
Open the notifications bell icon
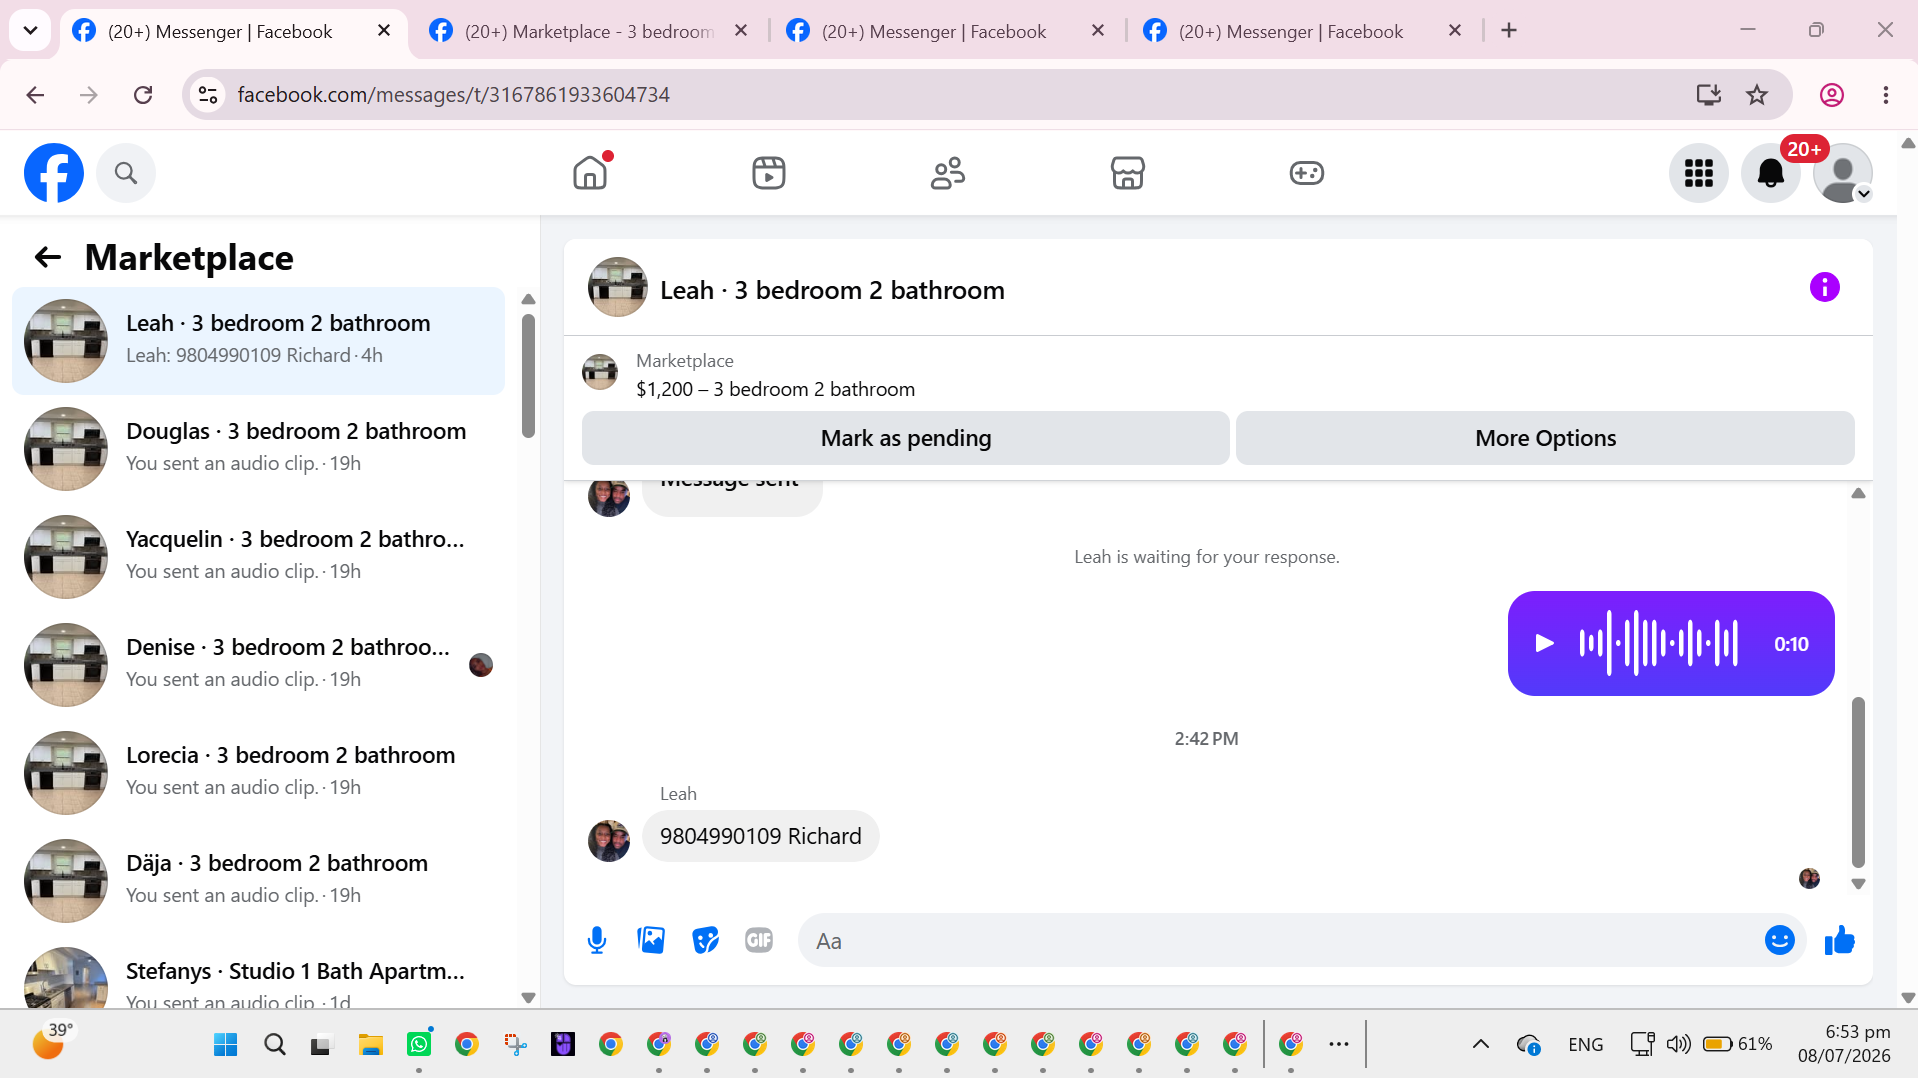1771,173
